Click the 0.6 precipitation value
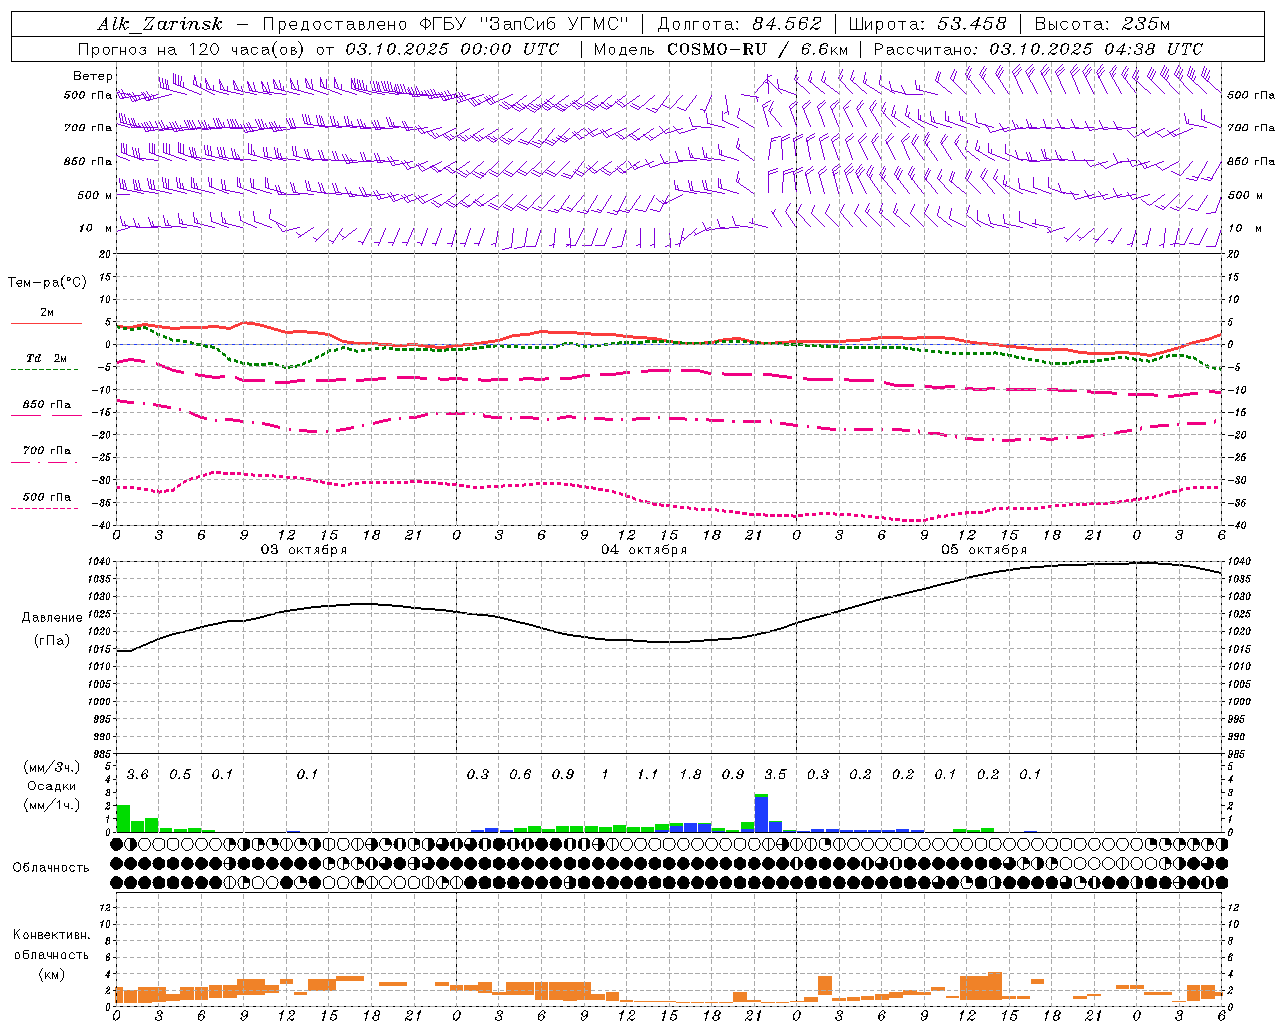Screen dimensions: 1280x1024 click(x=520, y=774)
